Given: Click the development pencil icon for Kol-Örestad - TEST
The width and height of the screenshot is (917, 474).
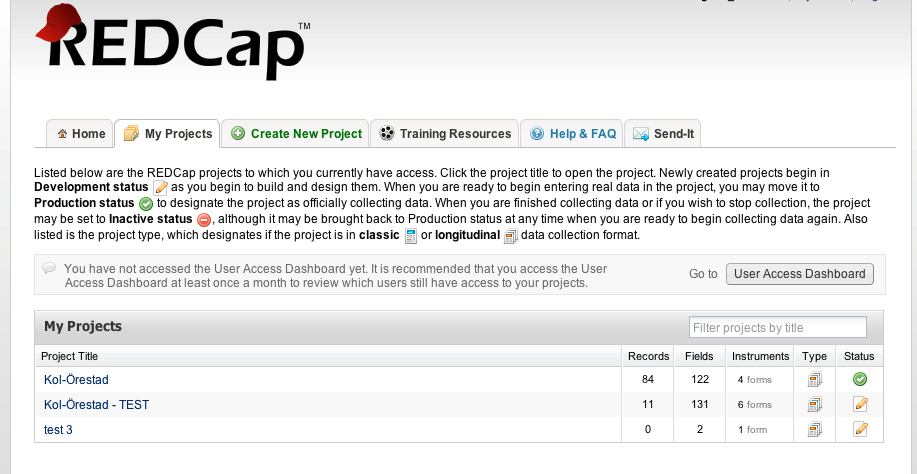Looking at the screenshot, I should click(x=860, y=404).
